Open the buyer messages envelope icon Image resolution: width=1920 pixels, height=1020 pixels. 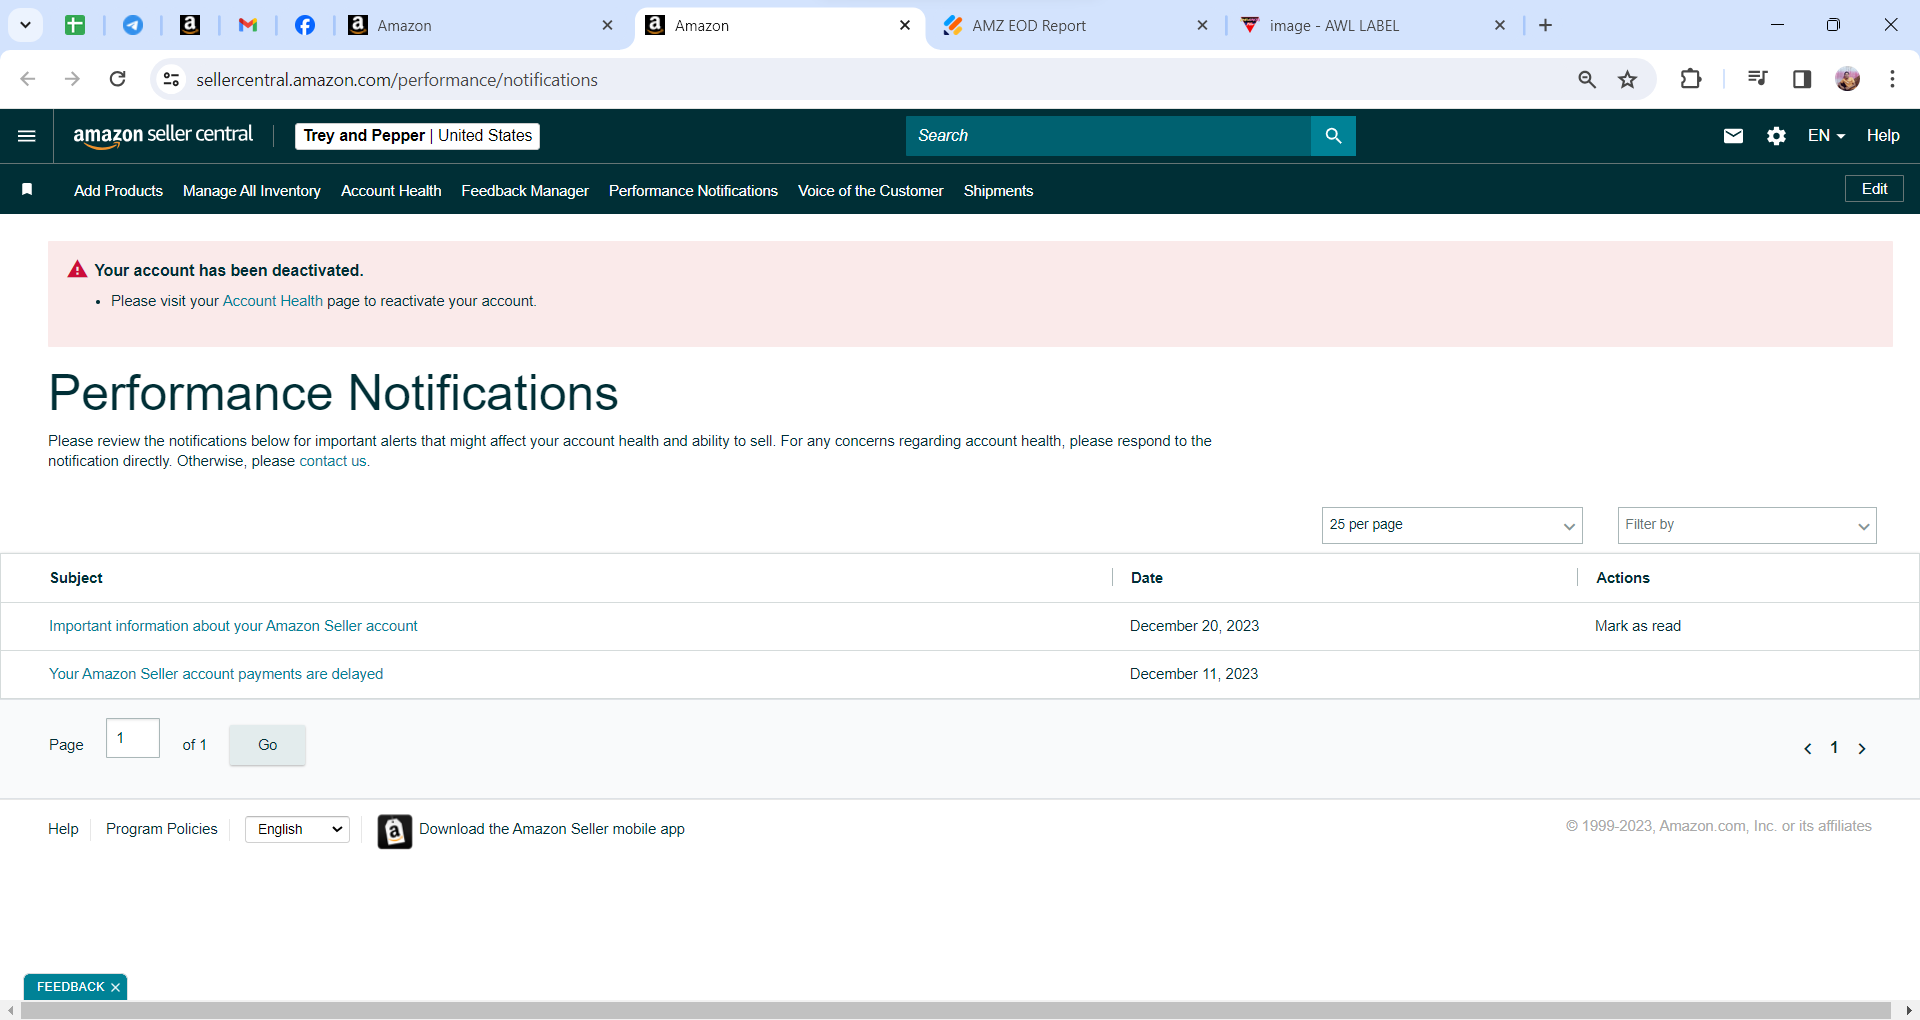1733,136
